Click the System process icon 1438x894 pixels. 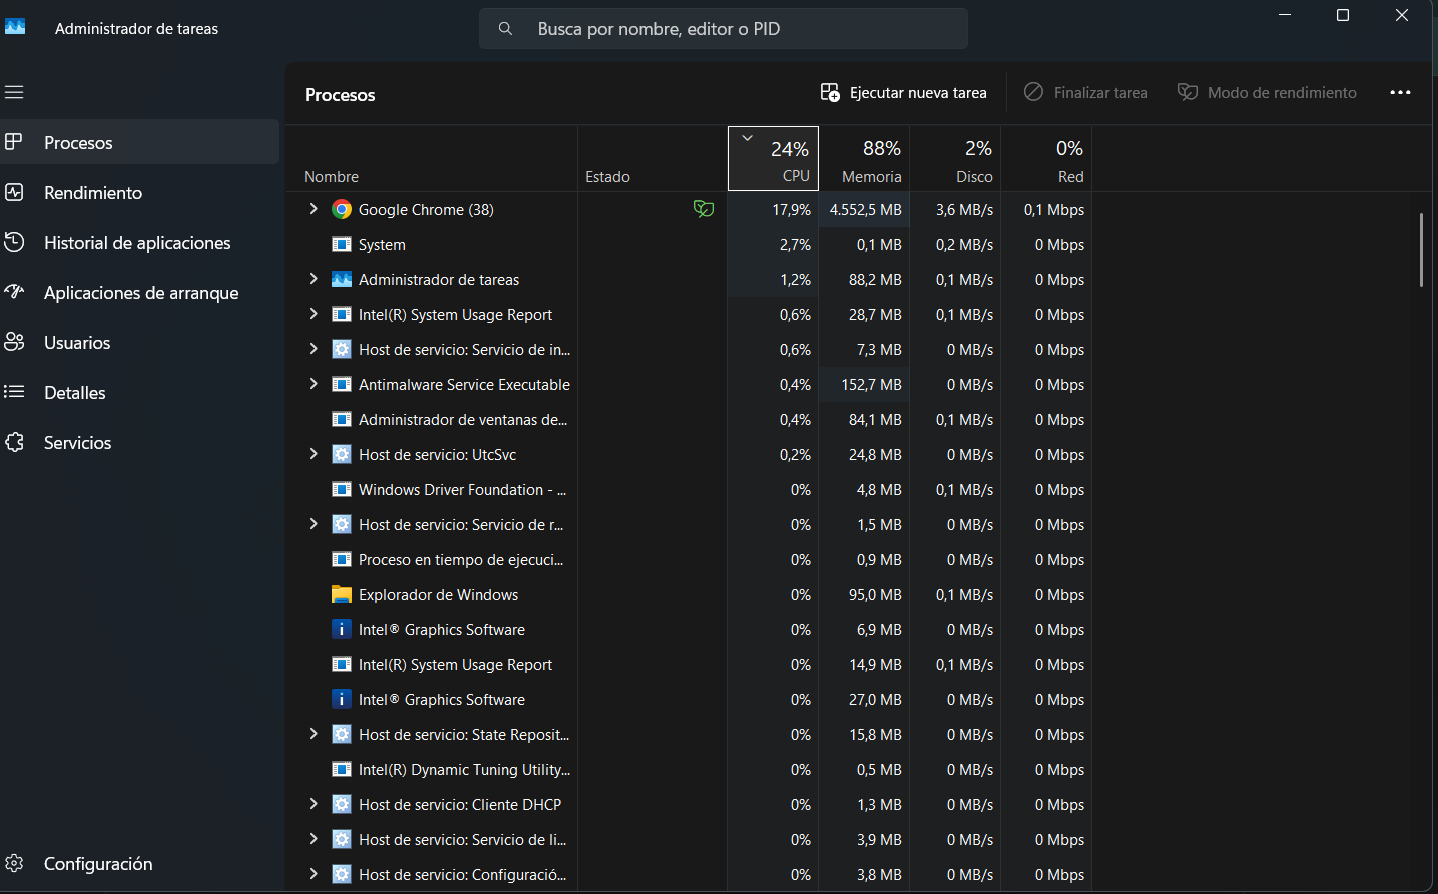342,244
